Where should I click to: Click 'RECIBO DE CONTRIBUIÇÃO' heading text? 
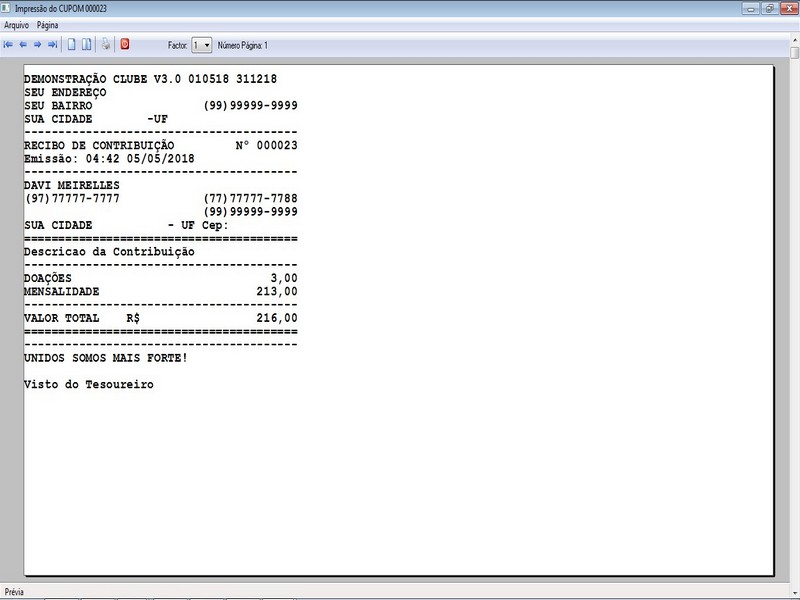[99, 146]
